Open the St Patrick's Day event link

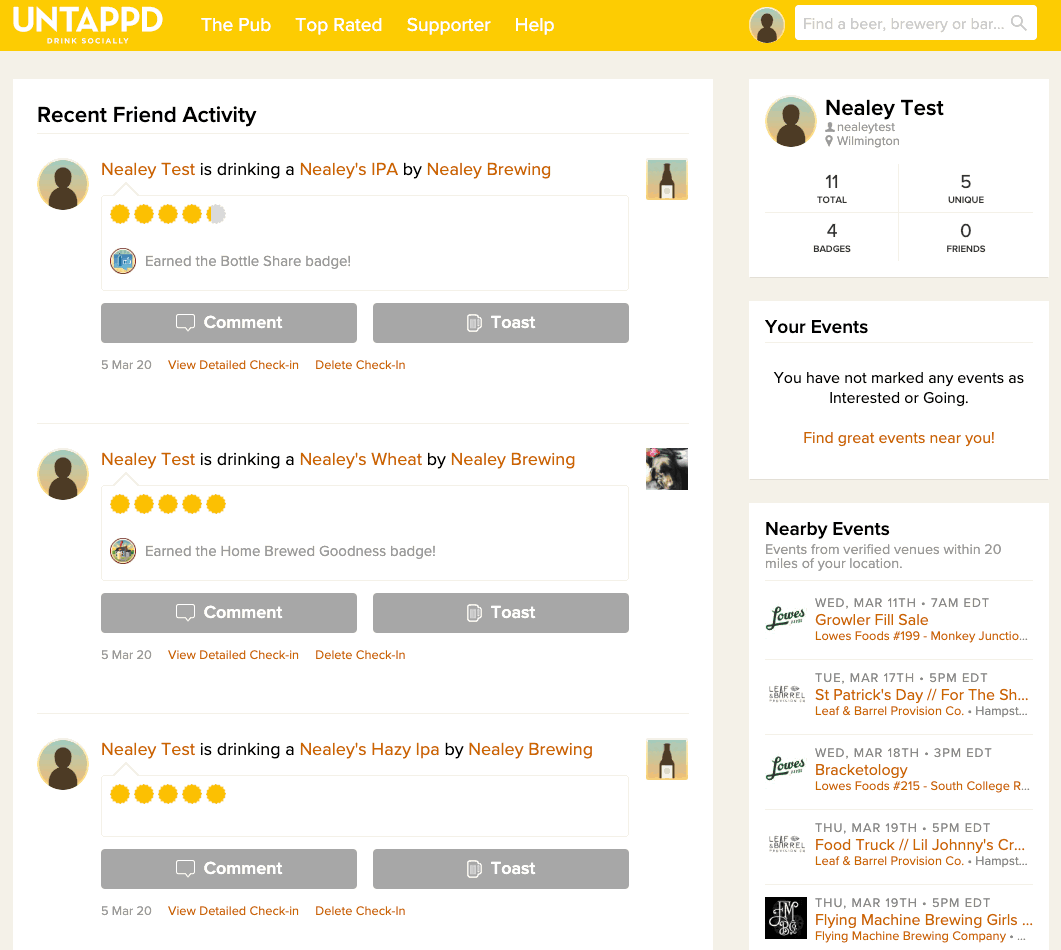tap(922, 695)
